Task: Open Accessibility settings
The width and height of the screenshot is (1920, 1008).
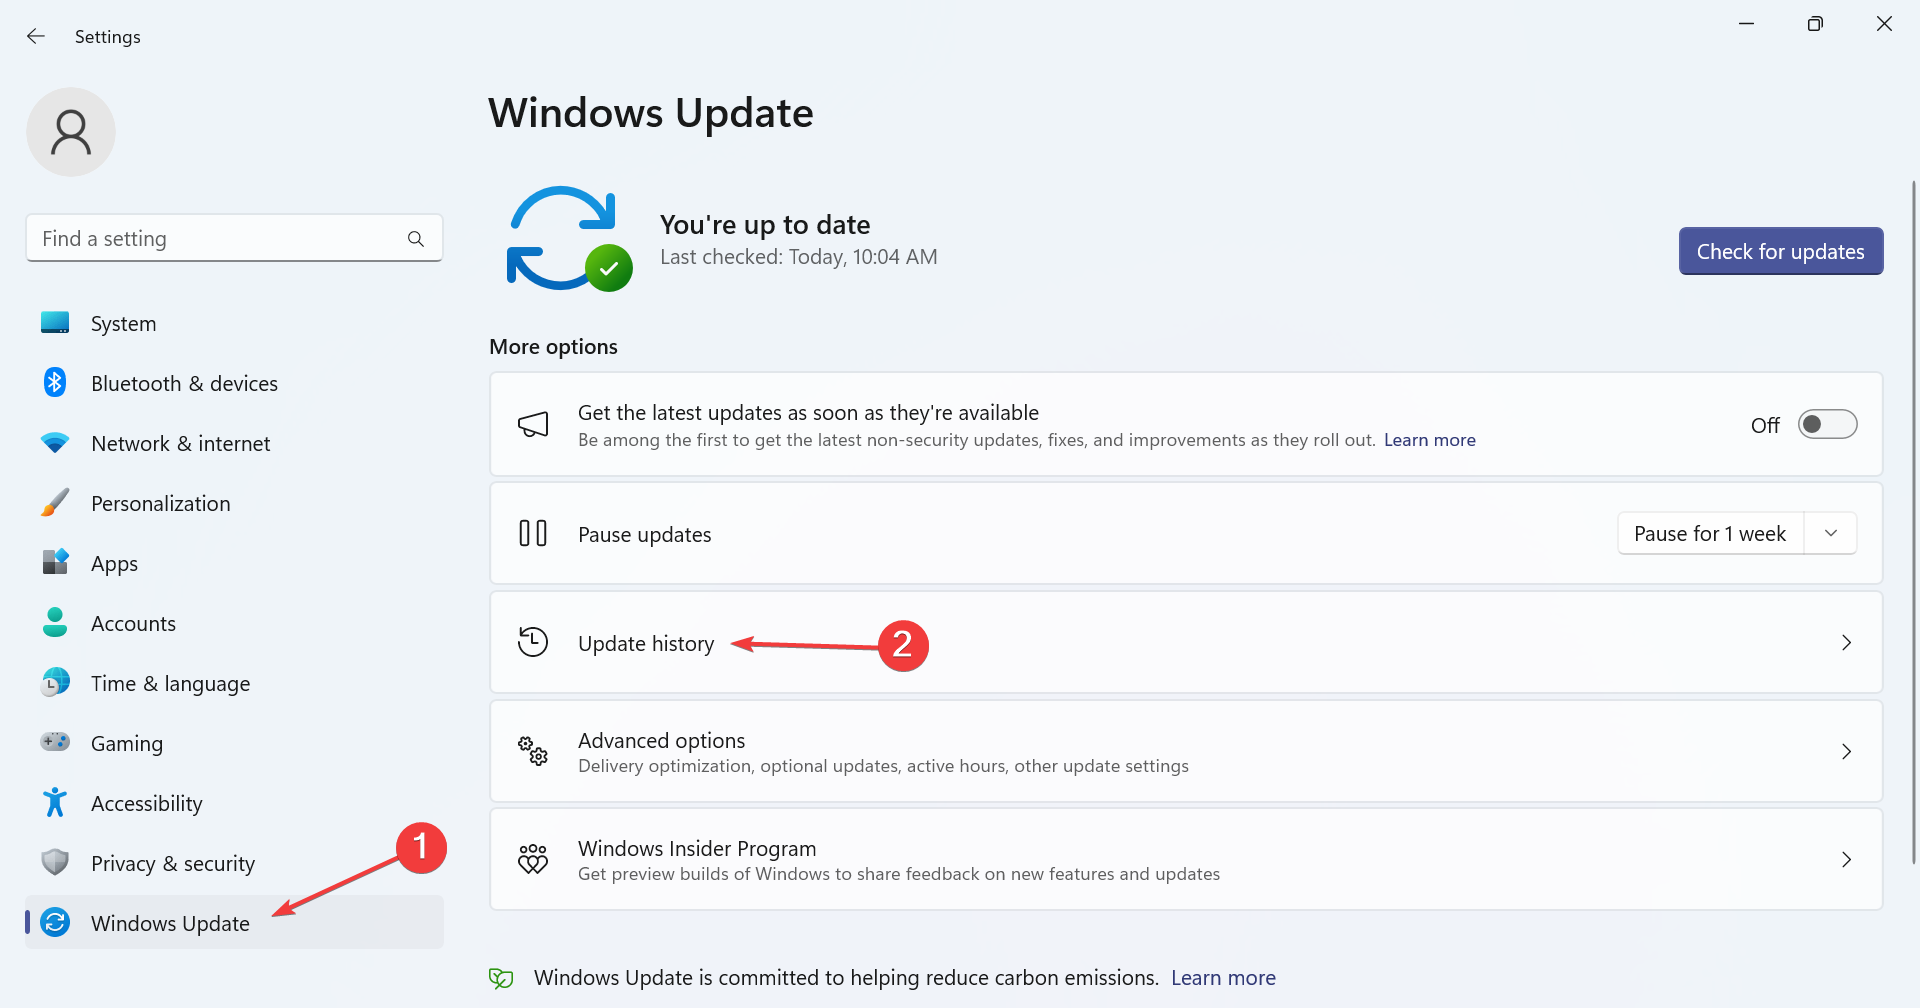Action: [x=234, y=803]
